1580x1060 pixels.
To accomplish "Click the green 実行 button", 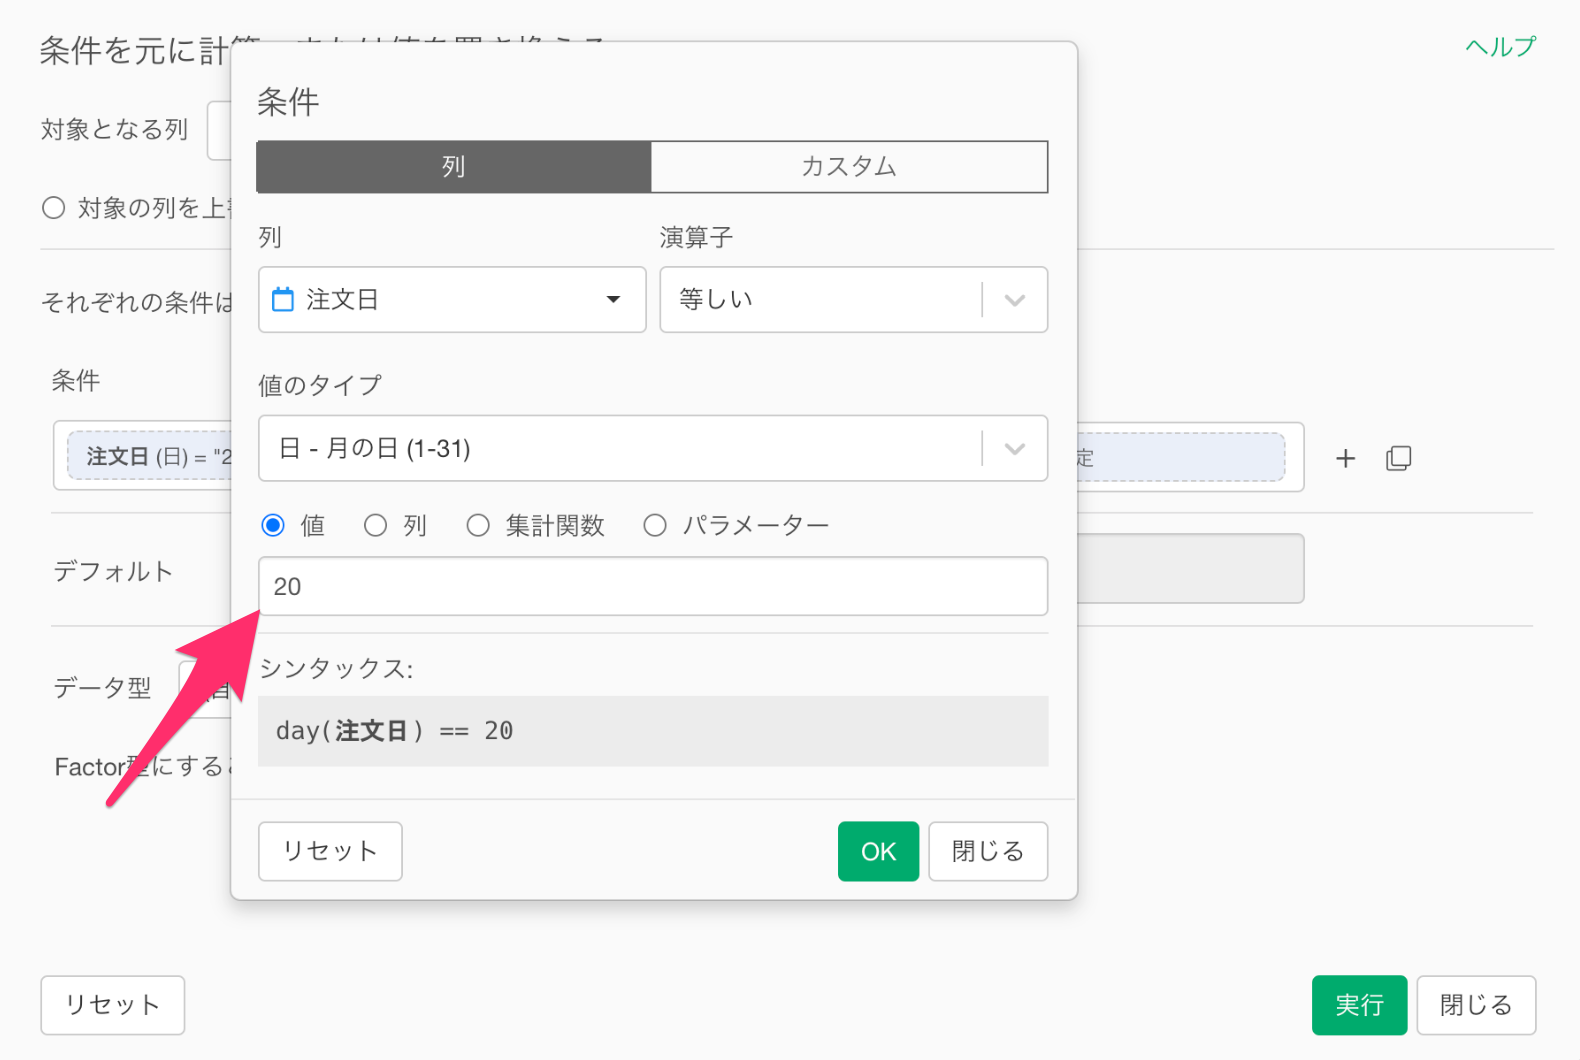I will (x=1358, y=1005).
